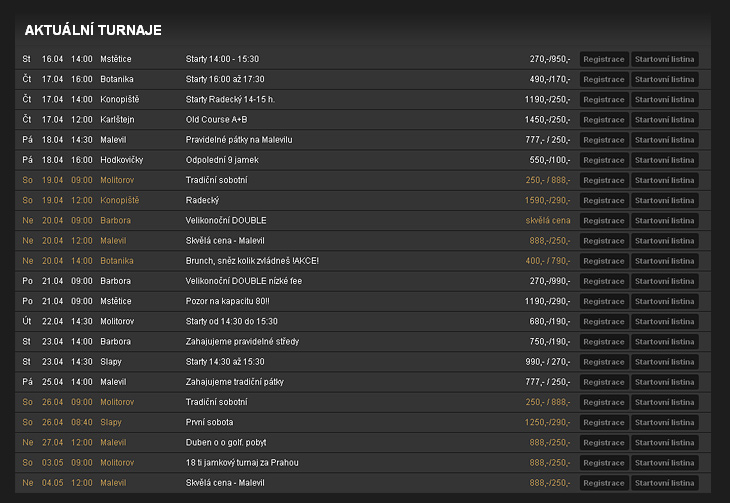
Task: Register for Malevil 04.05 Skvělá cena
Action: [x=604, y=483]
